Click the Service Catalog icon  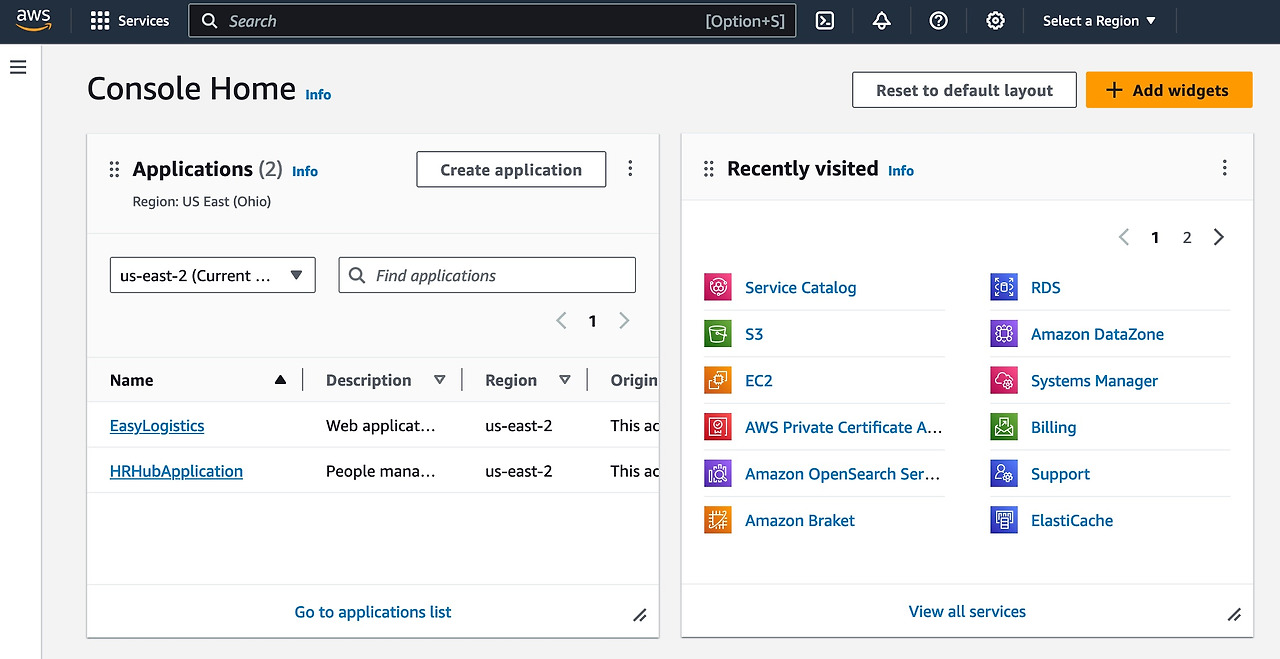718,287
